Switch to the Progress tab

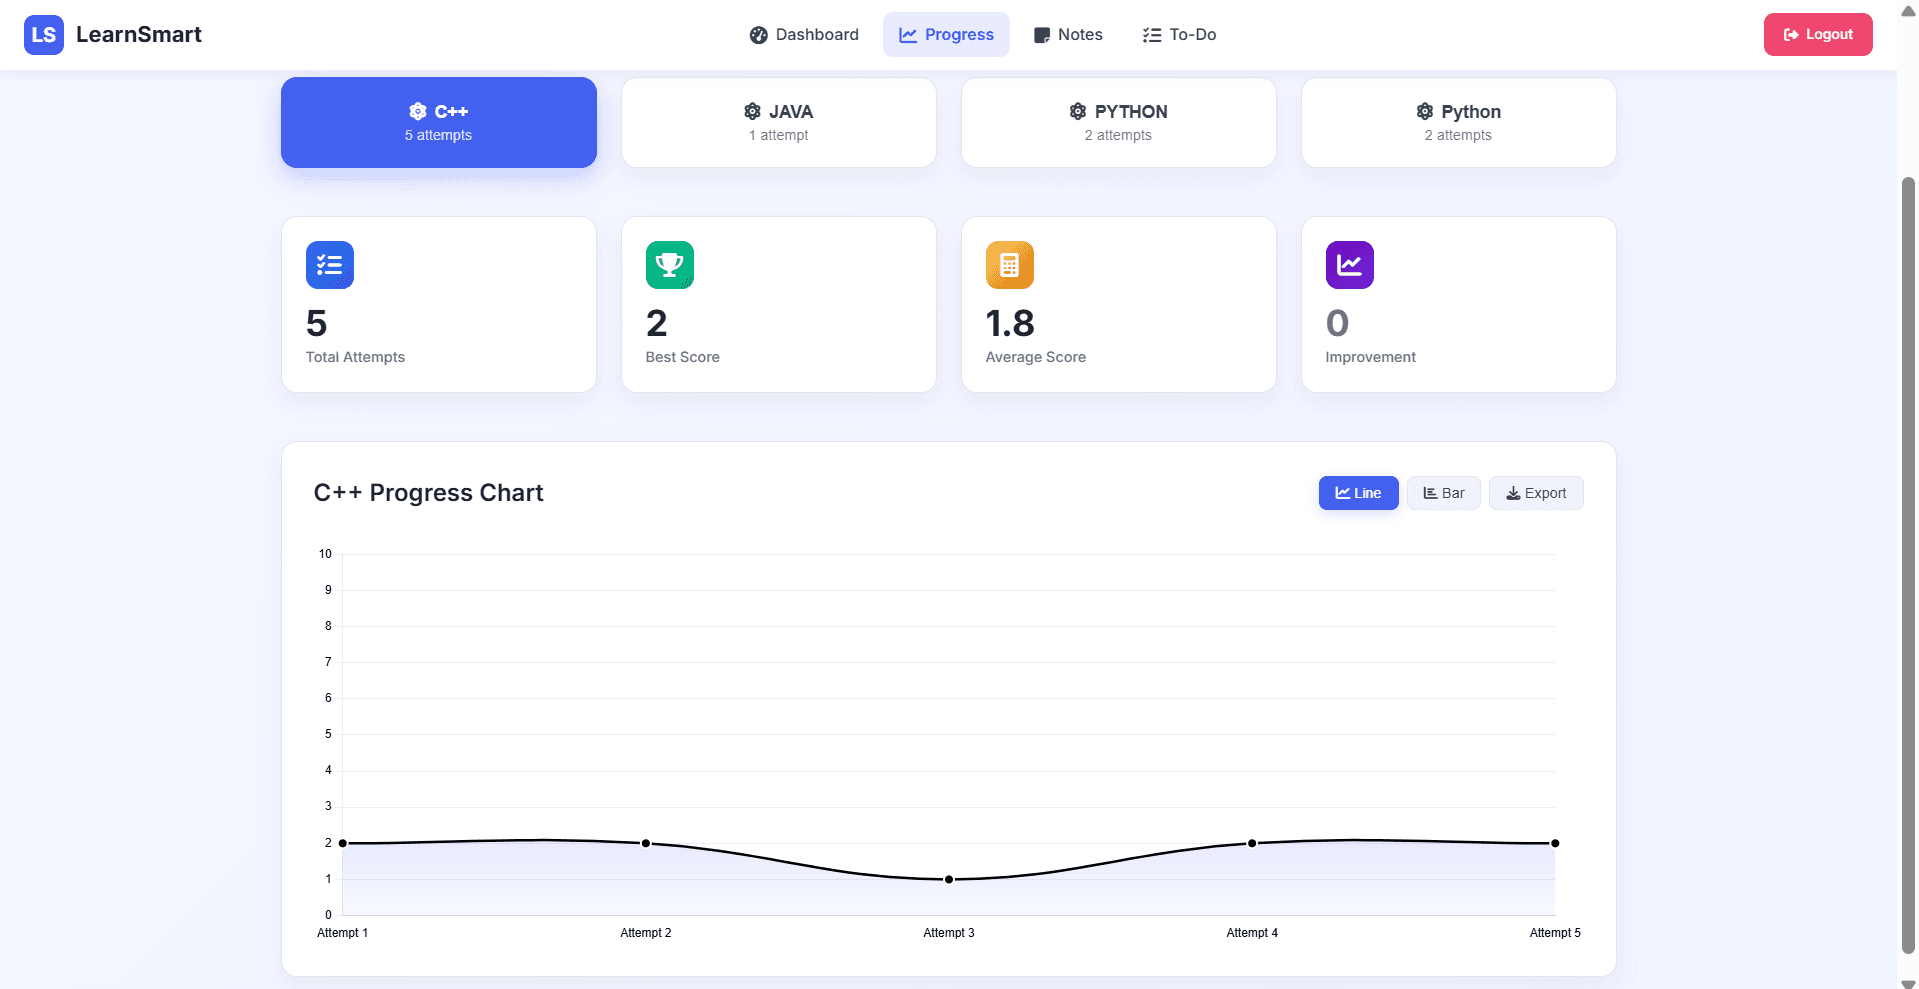pyautogui.click(x=946, y=35)
